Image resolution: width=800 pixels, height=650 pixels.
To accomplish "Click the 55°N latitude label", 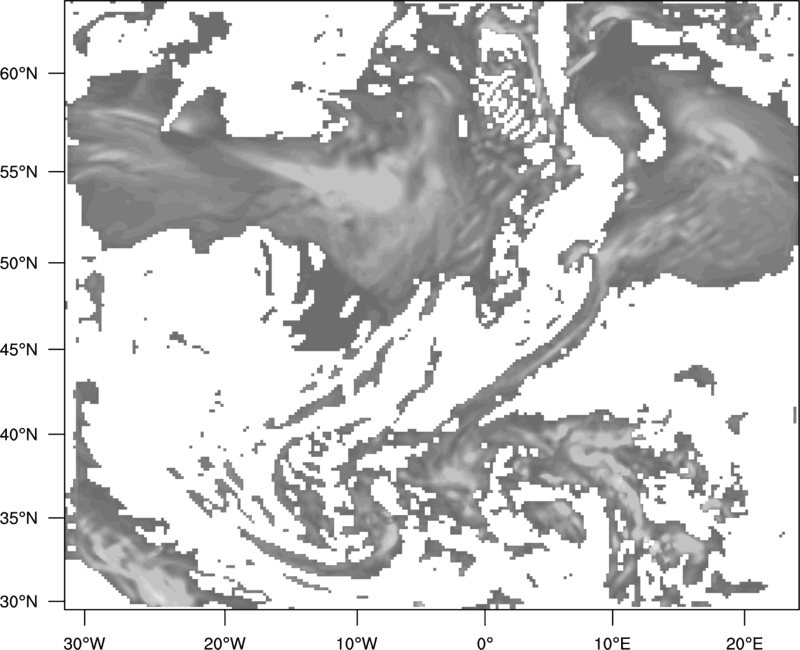I will (x=19, y=172).
